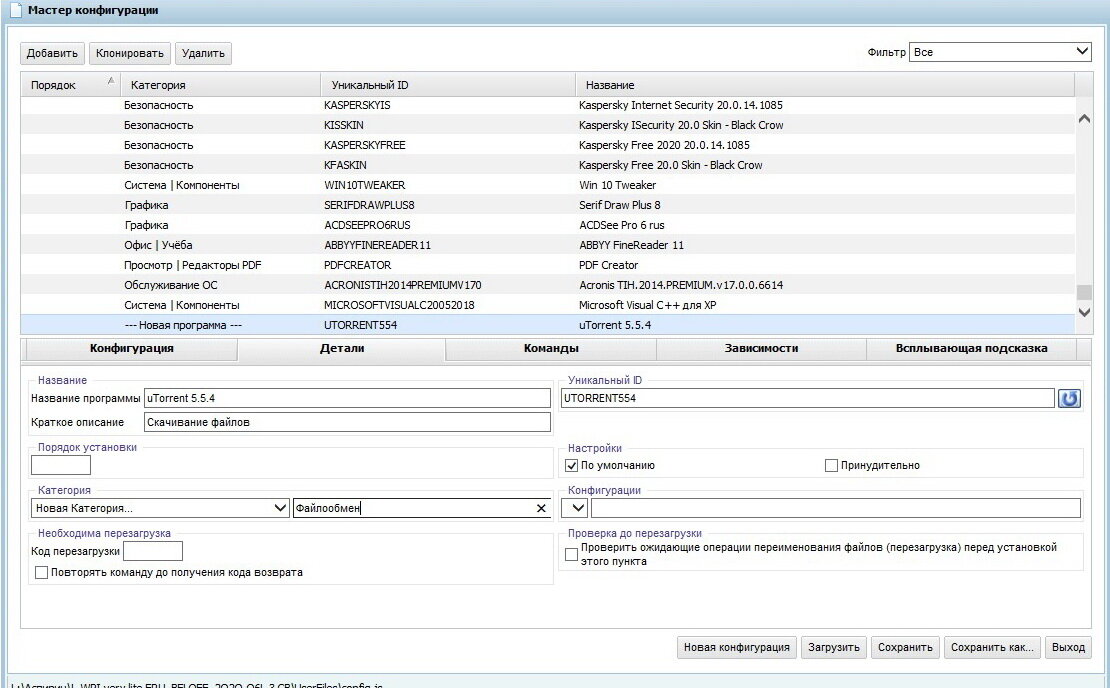Click the document icon beside Мастер конфигурации
This screenshot has width=1110, height=688.
click(x=15, y=11)
